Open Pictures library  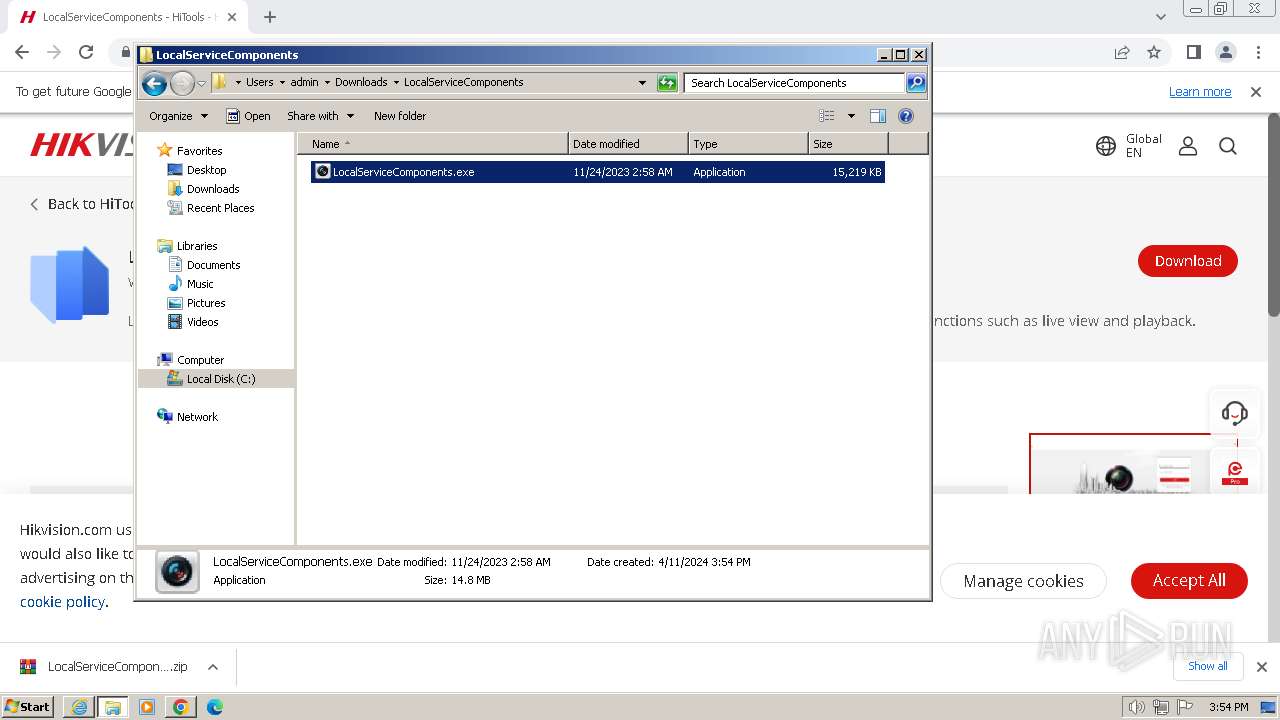click(206, 303)
